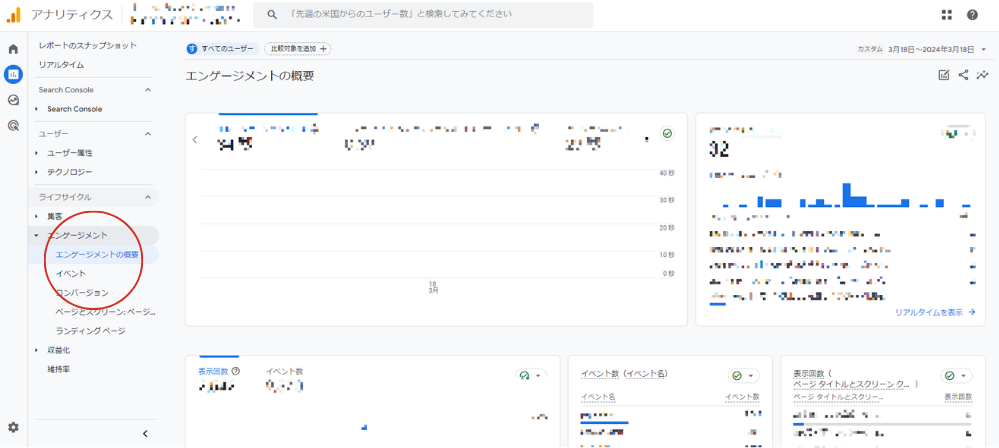
Task: Open status dropdown on イベント数（イベント名）card
Action: pos(744,375)
